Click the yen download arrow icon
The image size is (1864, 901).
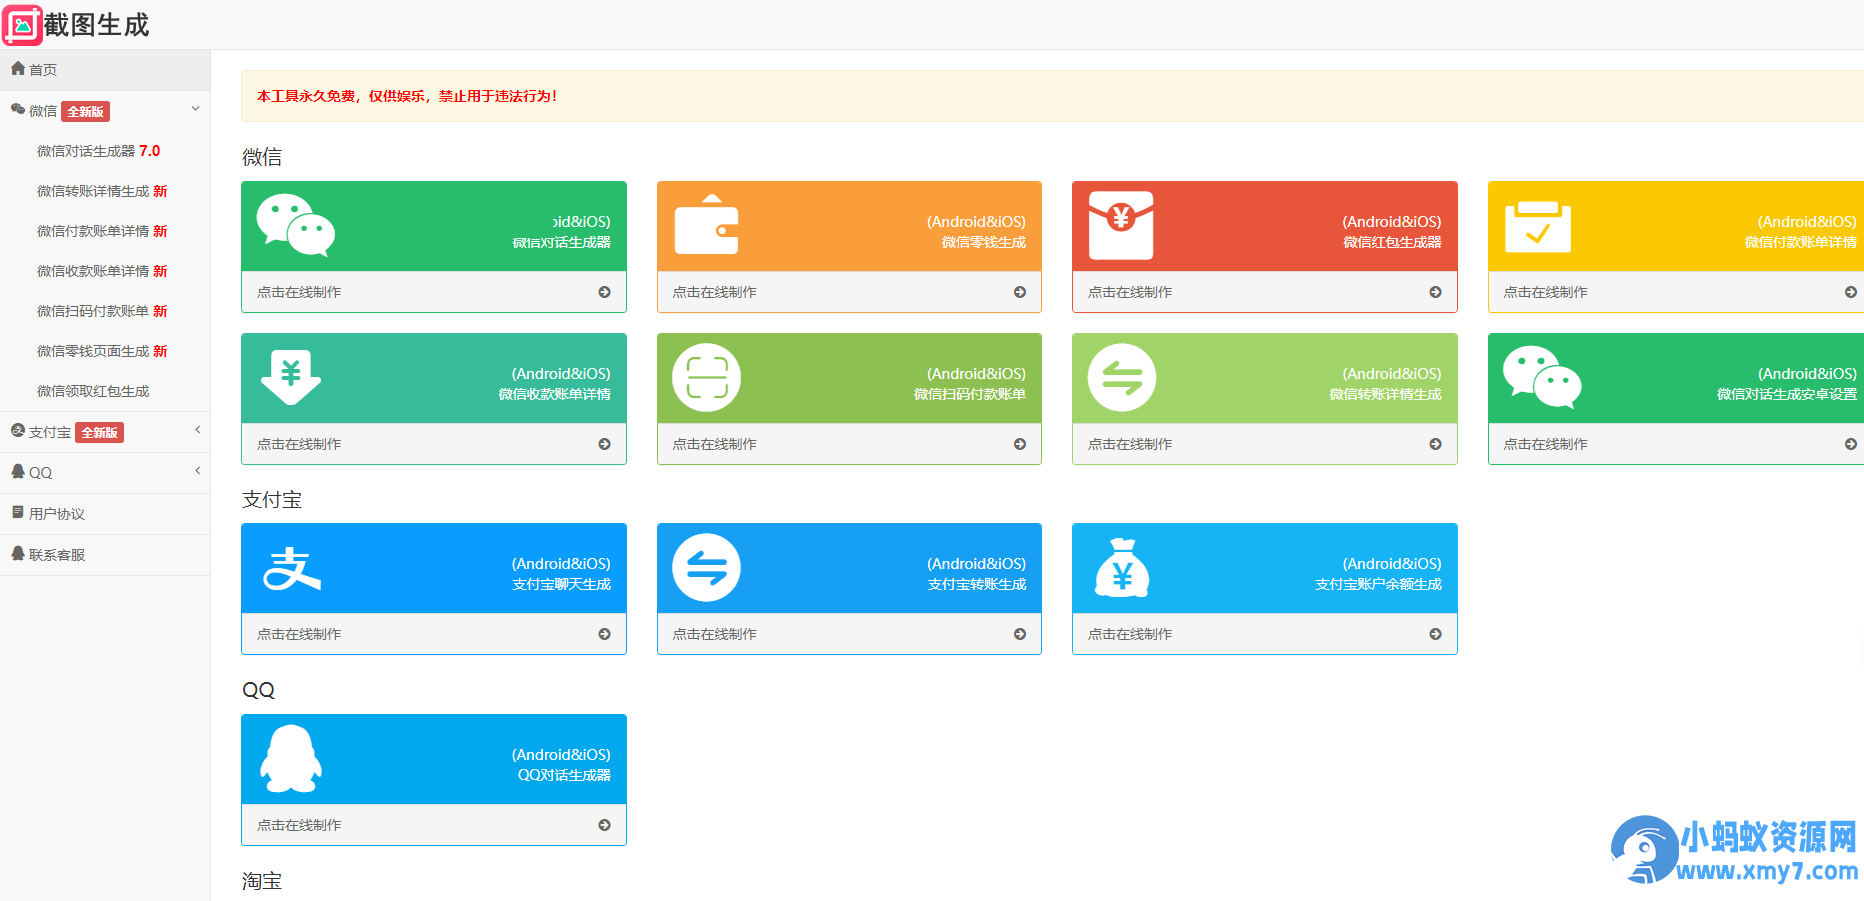click(291, 377)
